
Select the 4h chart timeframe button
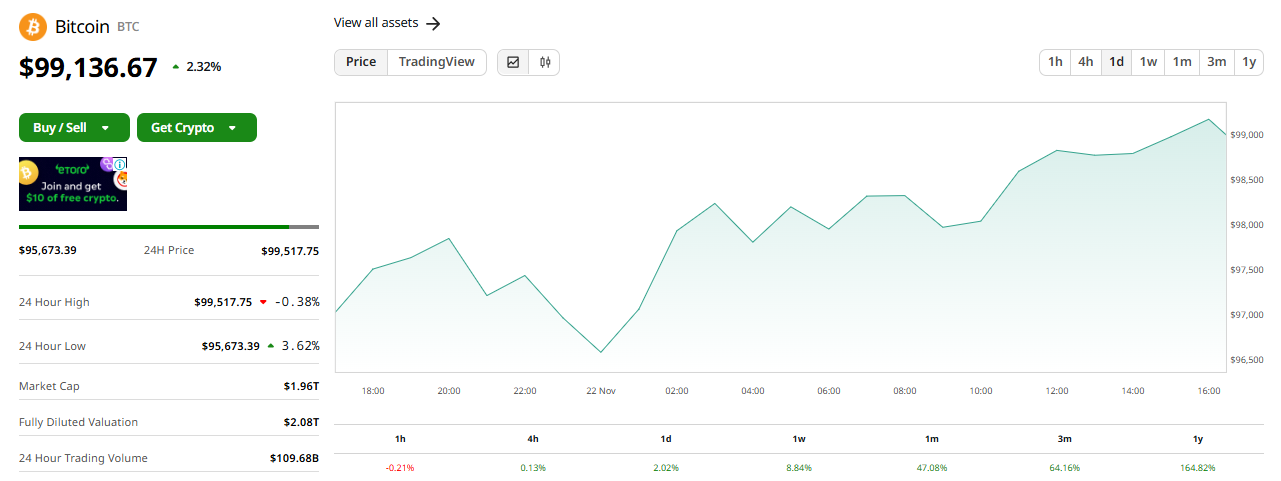click(x=1086, y=62)
